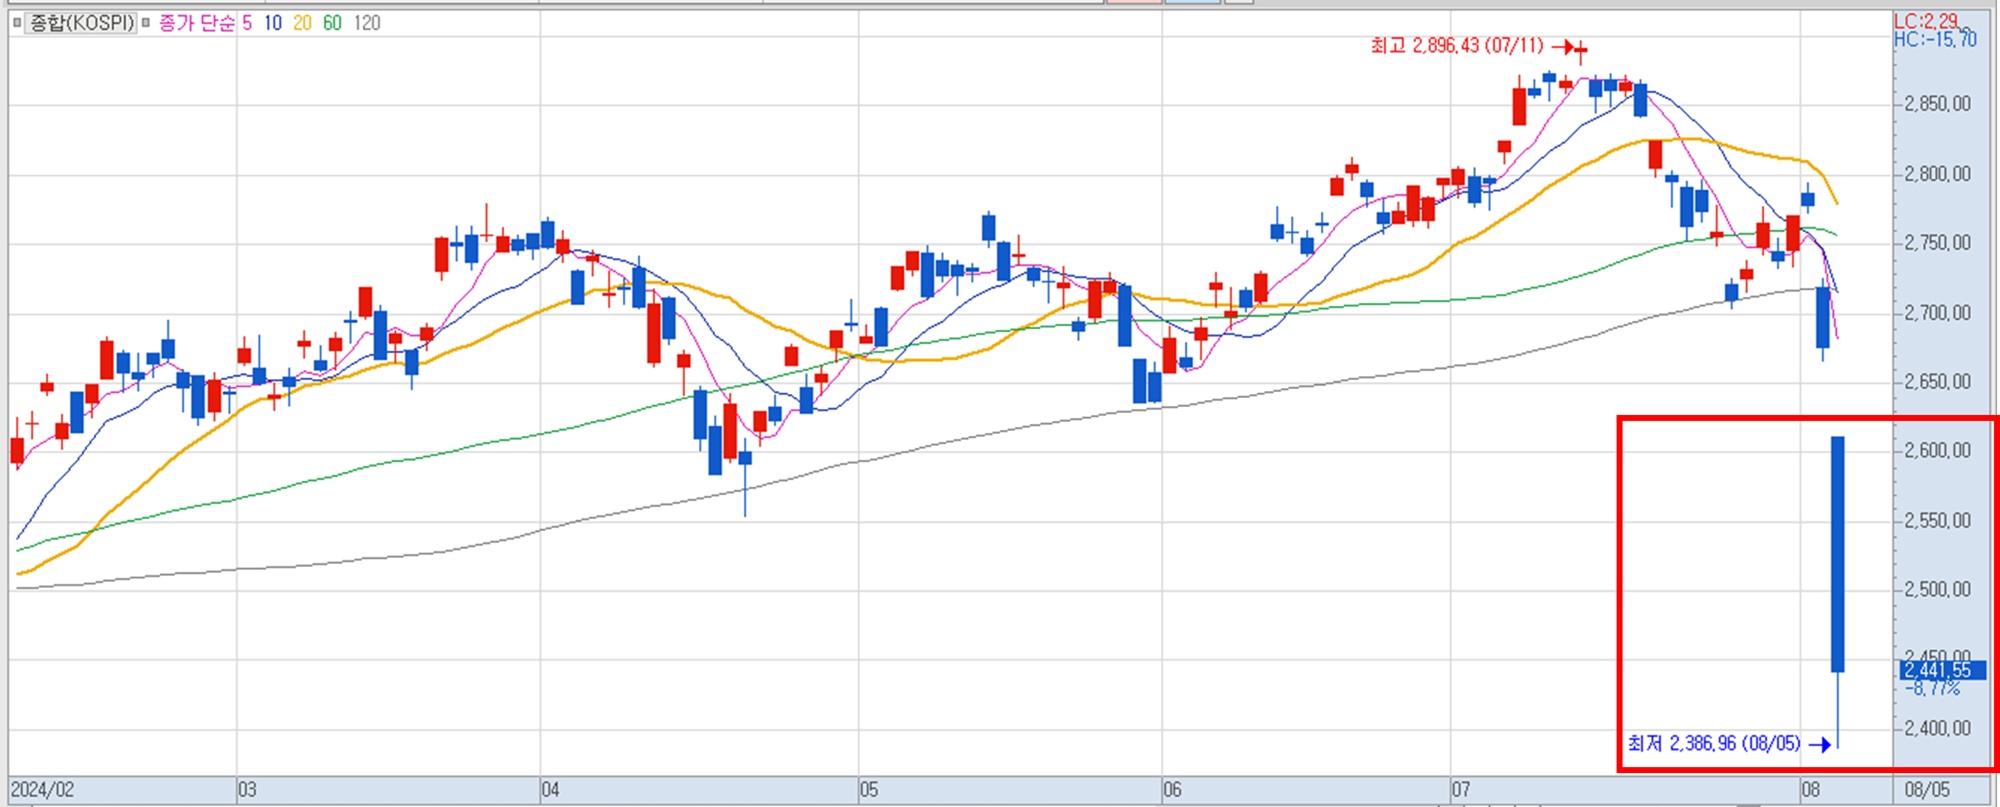2000x807 pixels.
Task: Click the LC:2.29 indicator text
Action: coord(1926,21)
